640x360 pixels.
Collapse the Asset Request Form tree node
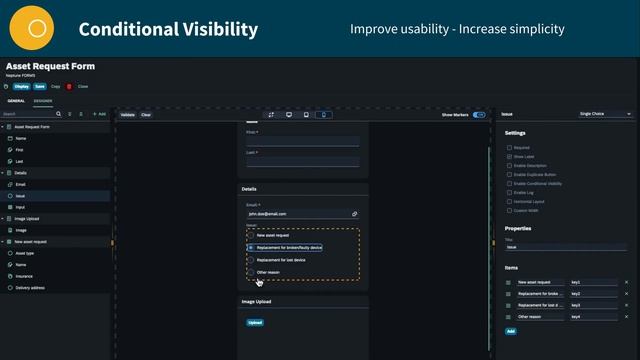tap(2, 127)
